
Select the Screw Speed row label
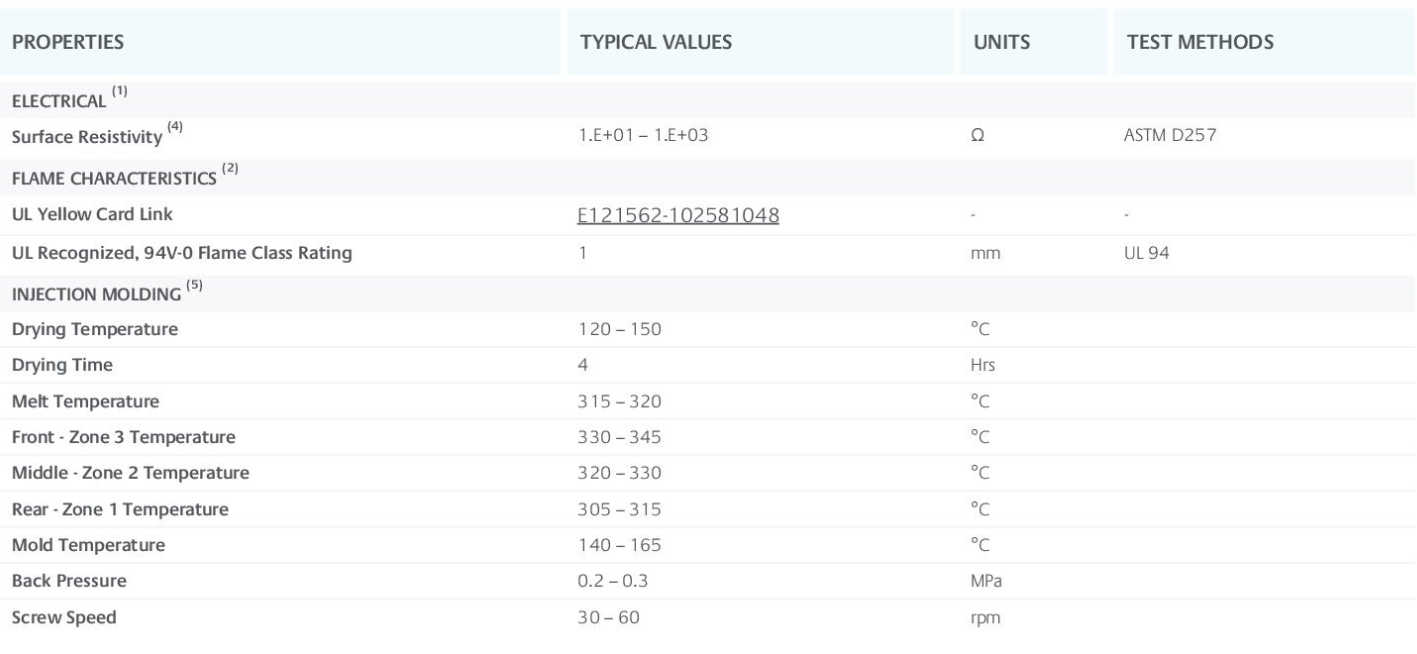[64, 617]
